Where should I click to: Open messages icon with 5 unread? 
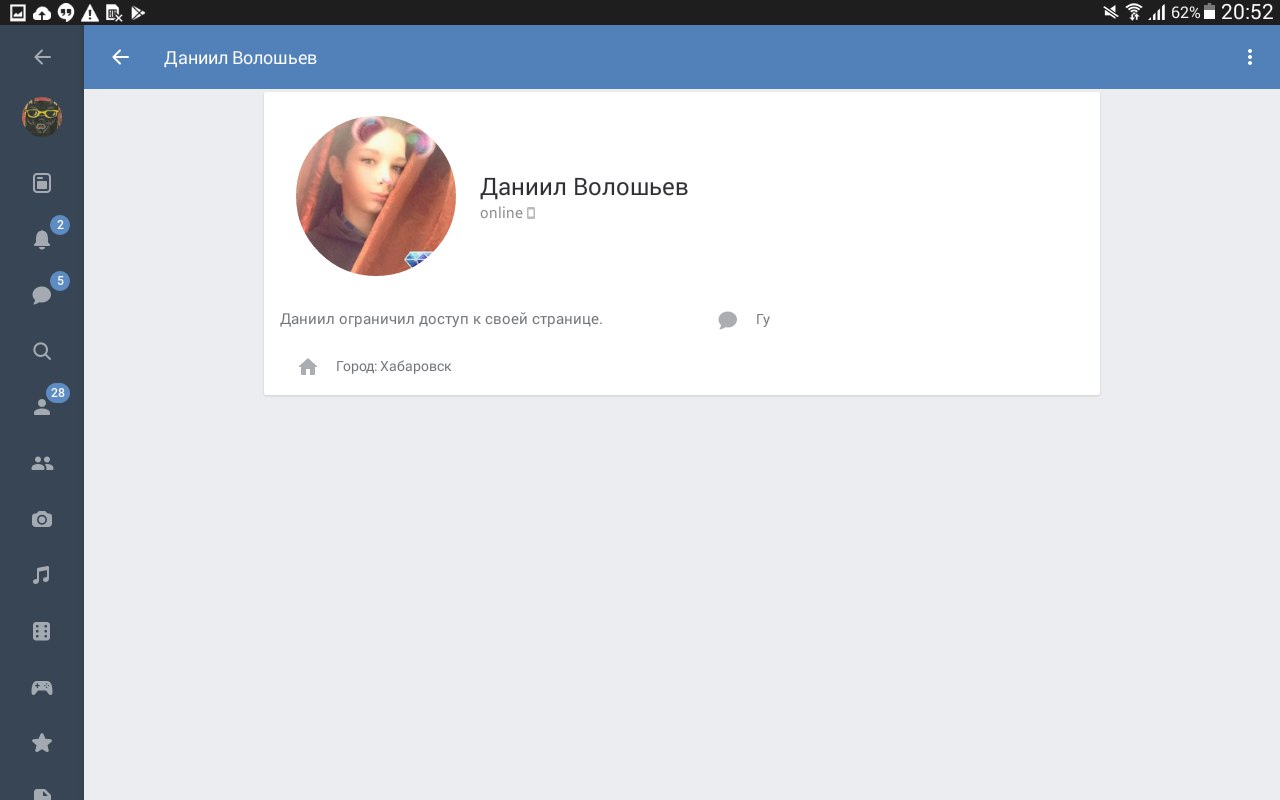[x=42, y=295]
